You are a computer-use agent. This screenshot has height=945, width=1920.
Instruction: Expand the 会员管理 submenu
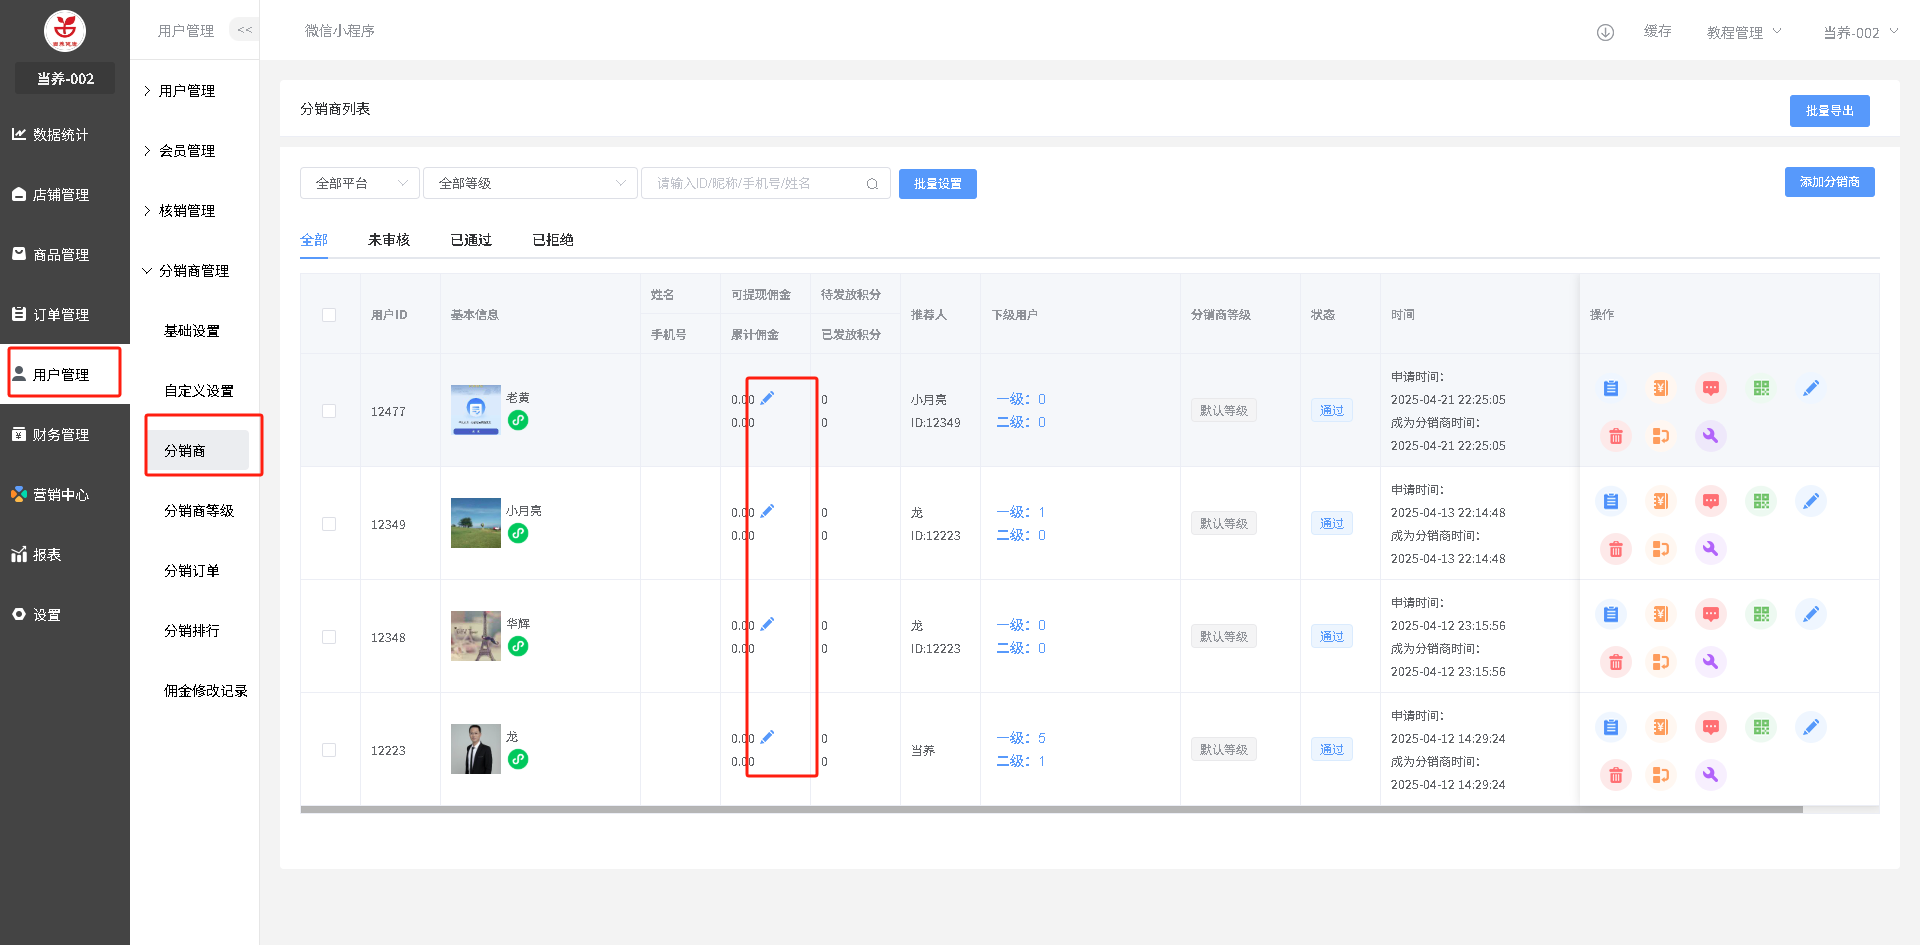pyautogui.click(x=187, y=151)
